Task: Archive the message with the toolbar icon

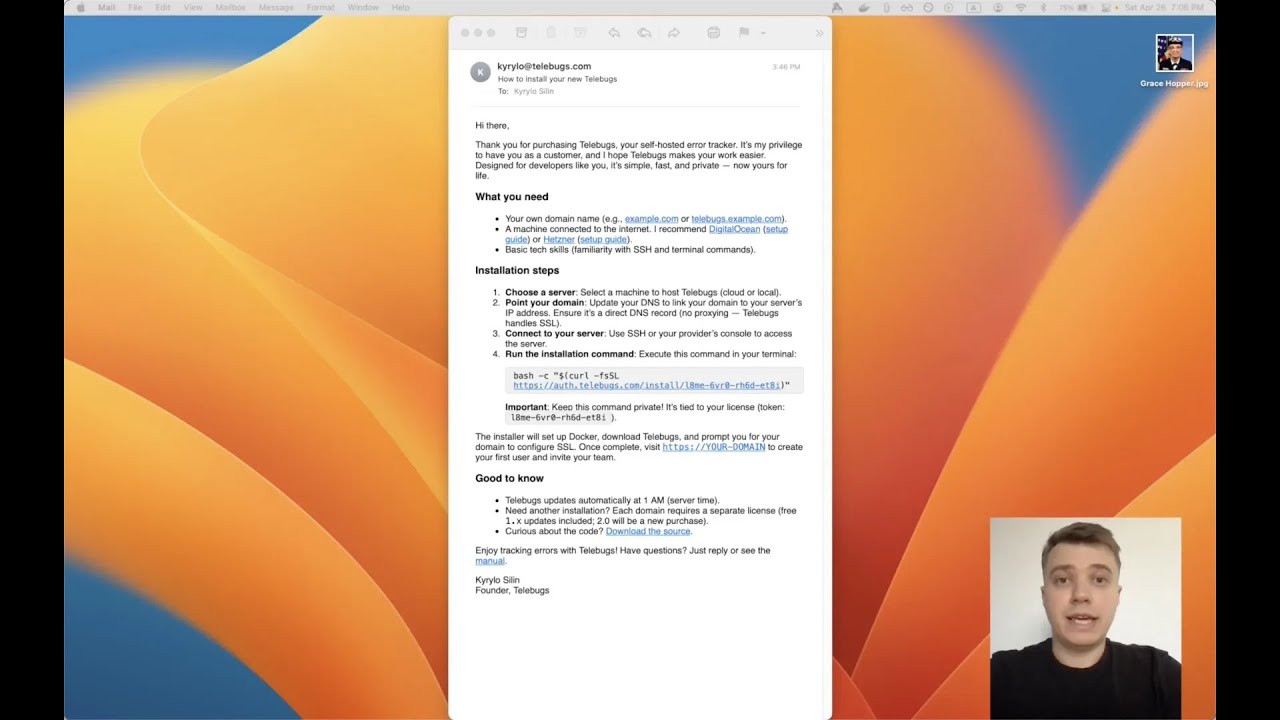Action: pyautogui.click(x=521, y=33)
